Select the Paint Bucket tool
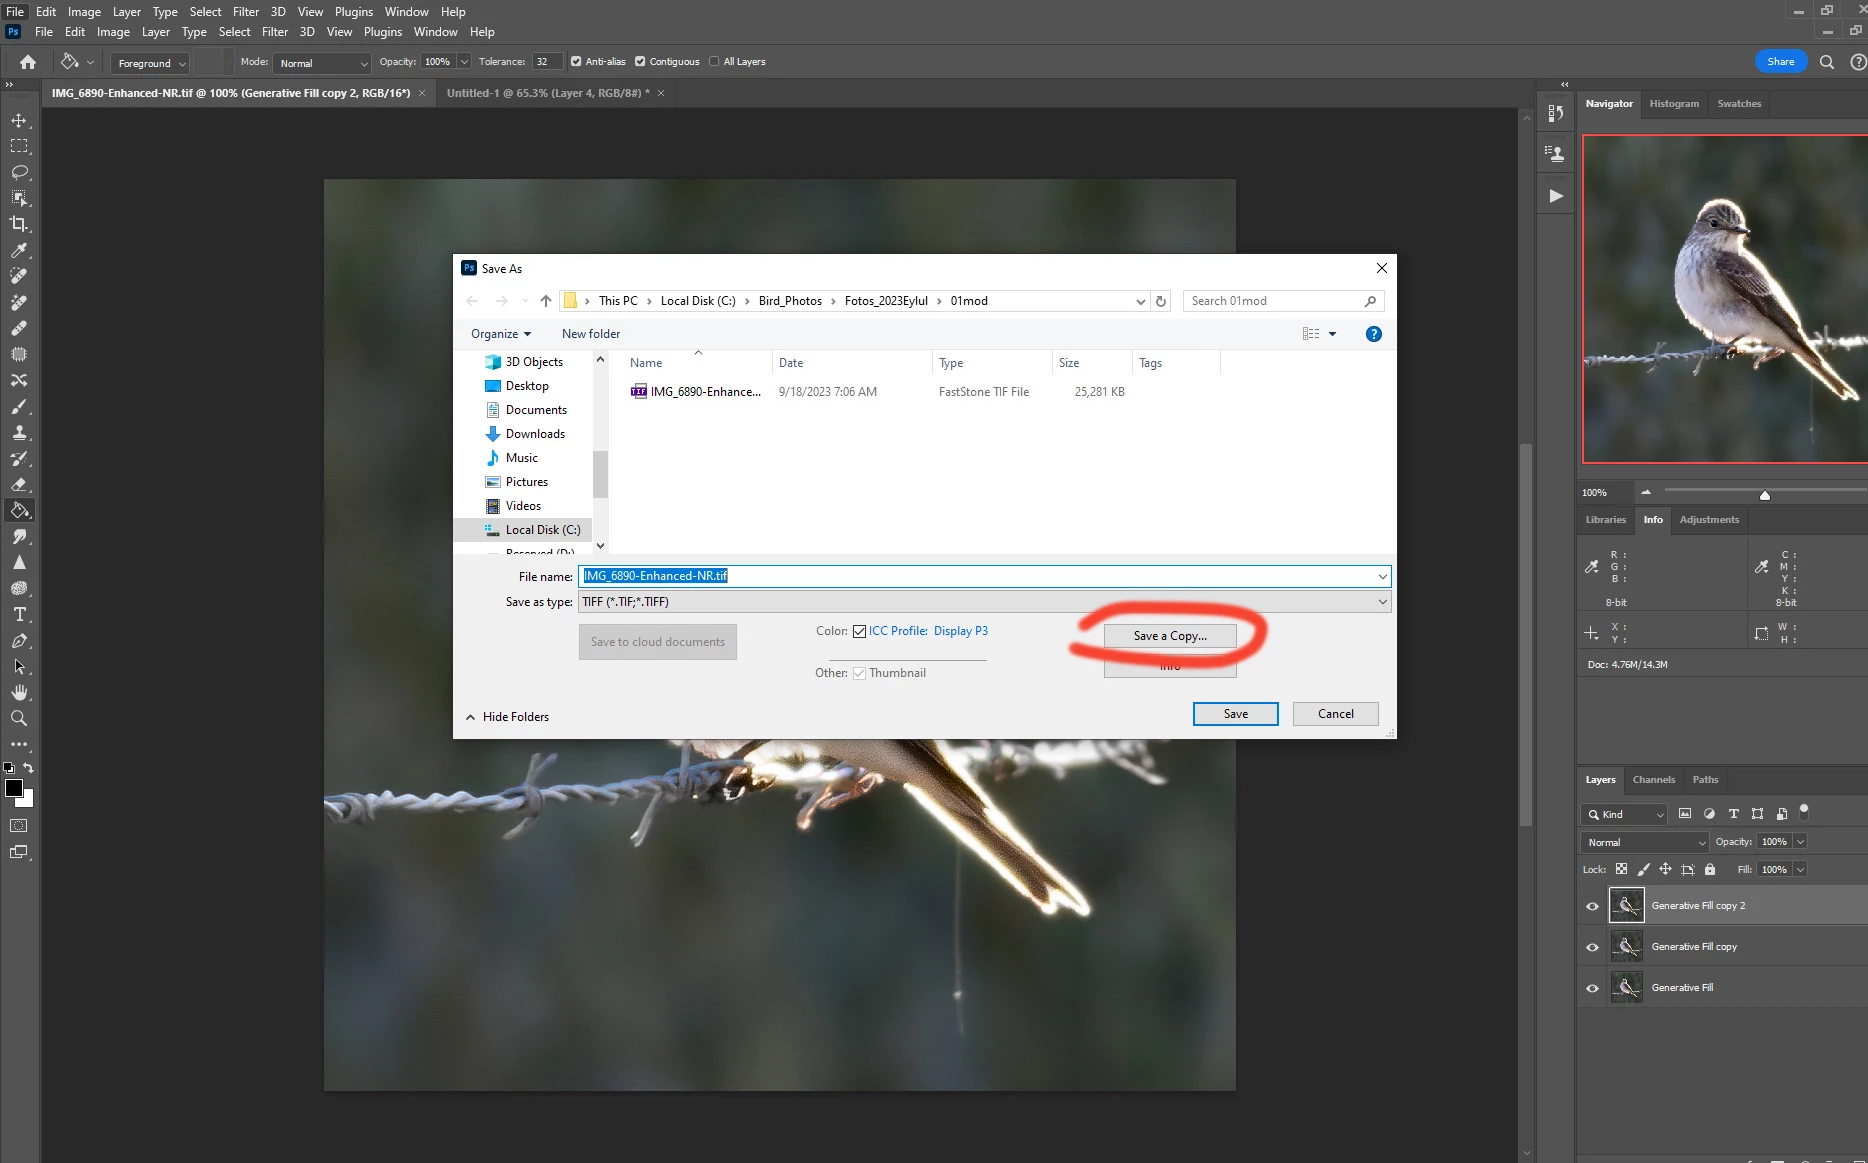 19,510
